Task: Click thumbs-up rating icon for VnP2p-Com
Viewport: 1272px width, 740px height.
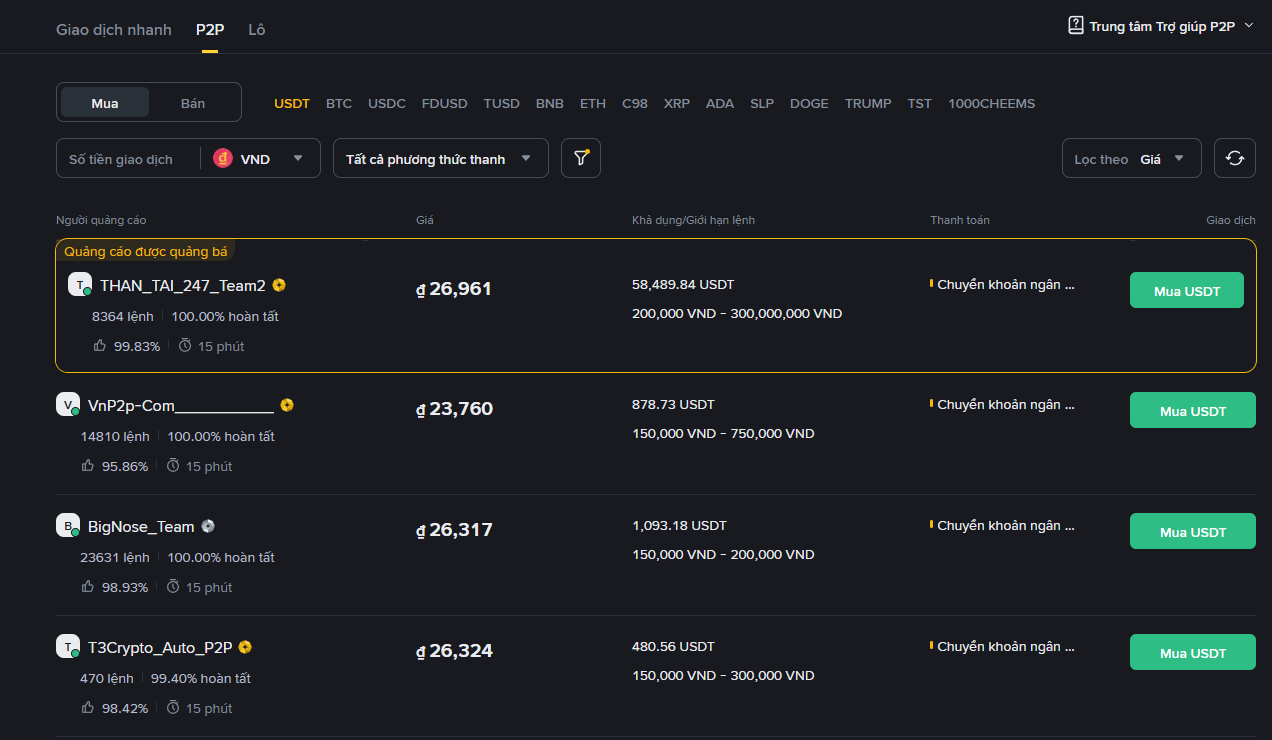Action: pyautogui.click(x=88, y=466)
